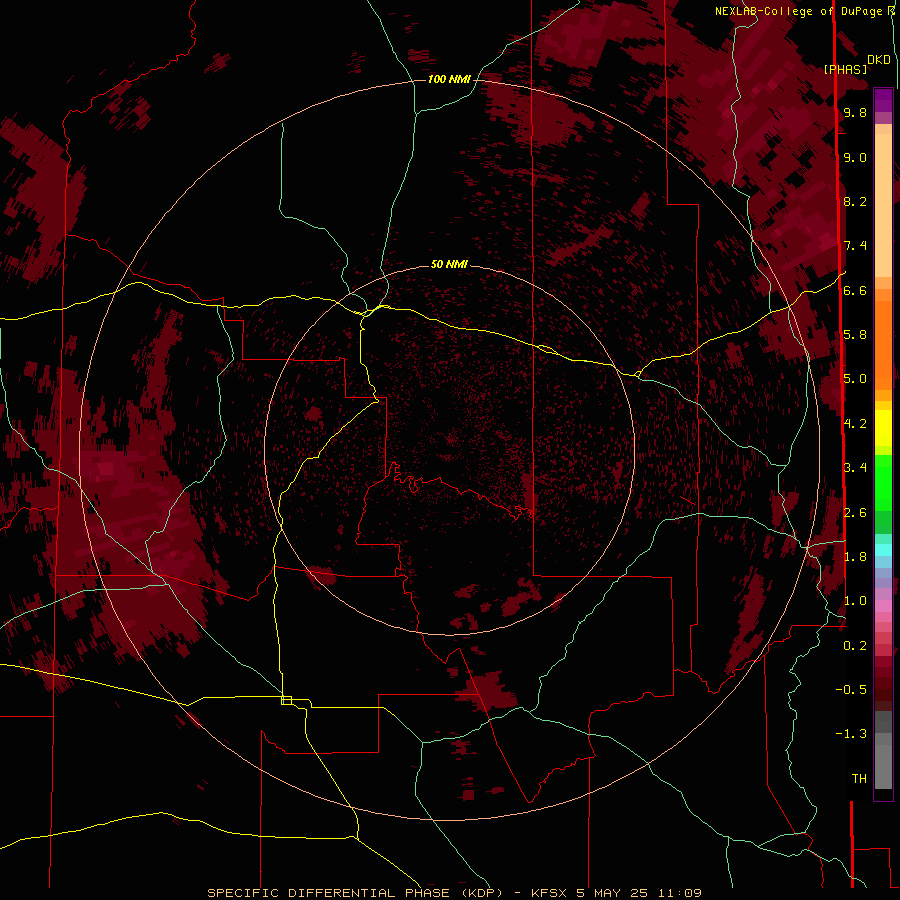The height and width of the screenshot is (900, 900).
Task: Click the 1.0 scale value
Action: [x=855, y=601]
